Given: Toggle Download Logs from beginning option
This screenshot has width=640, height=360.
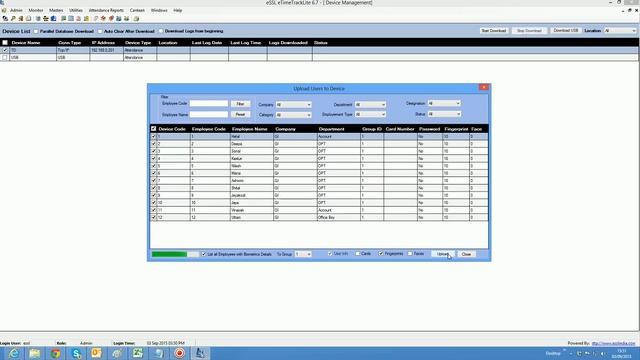Looking at the screenshot, I should [x=161, y=31].
